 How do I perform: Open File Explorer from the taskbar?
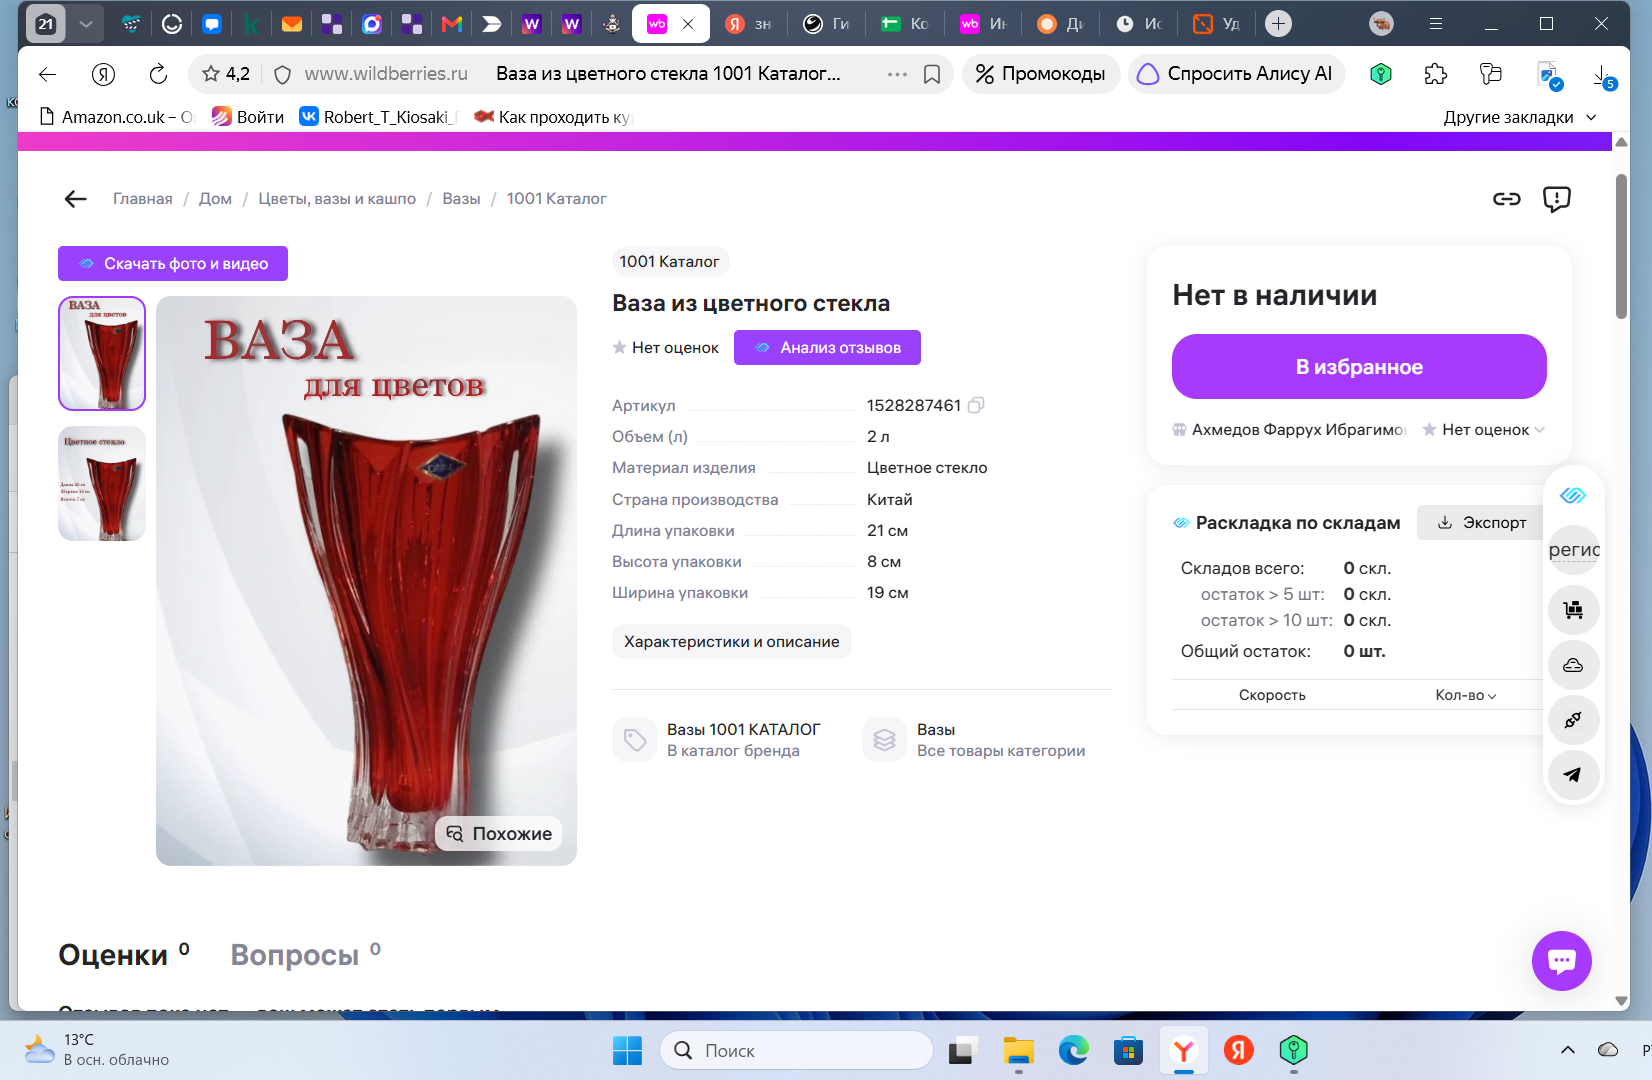pyautogui.click(x=1018, y=1051)
